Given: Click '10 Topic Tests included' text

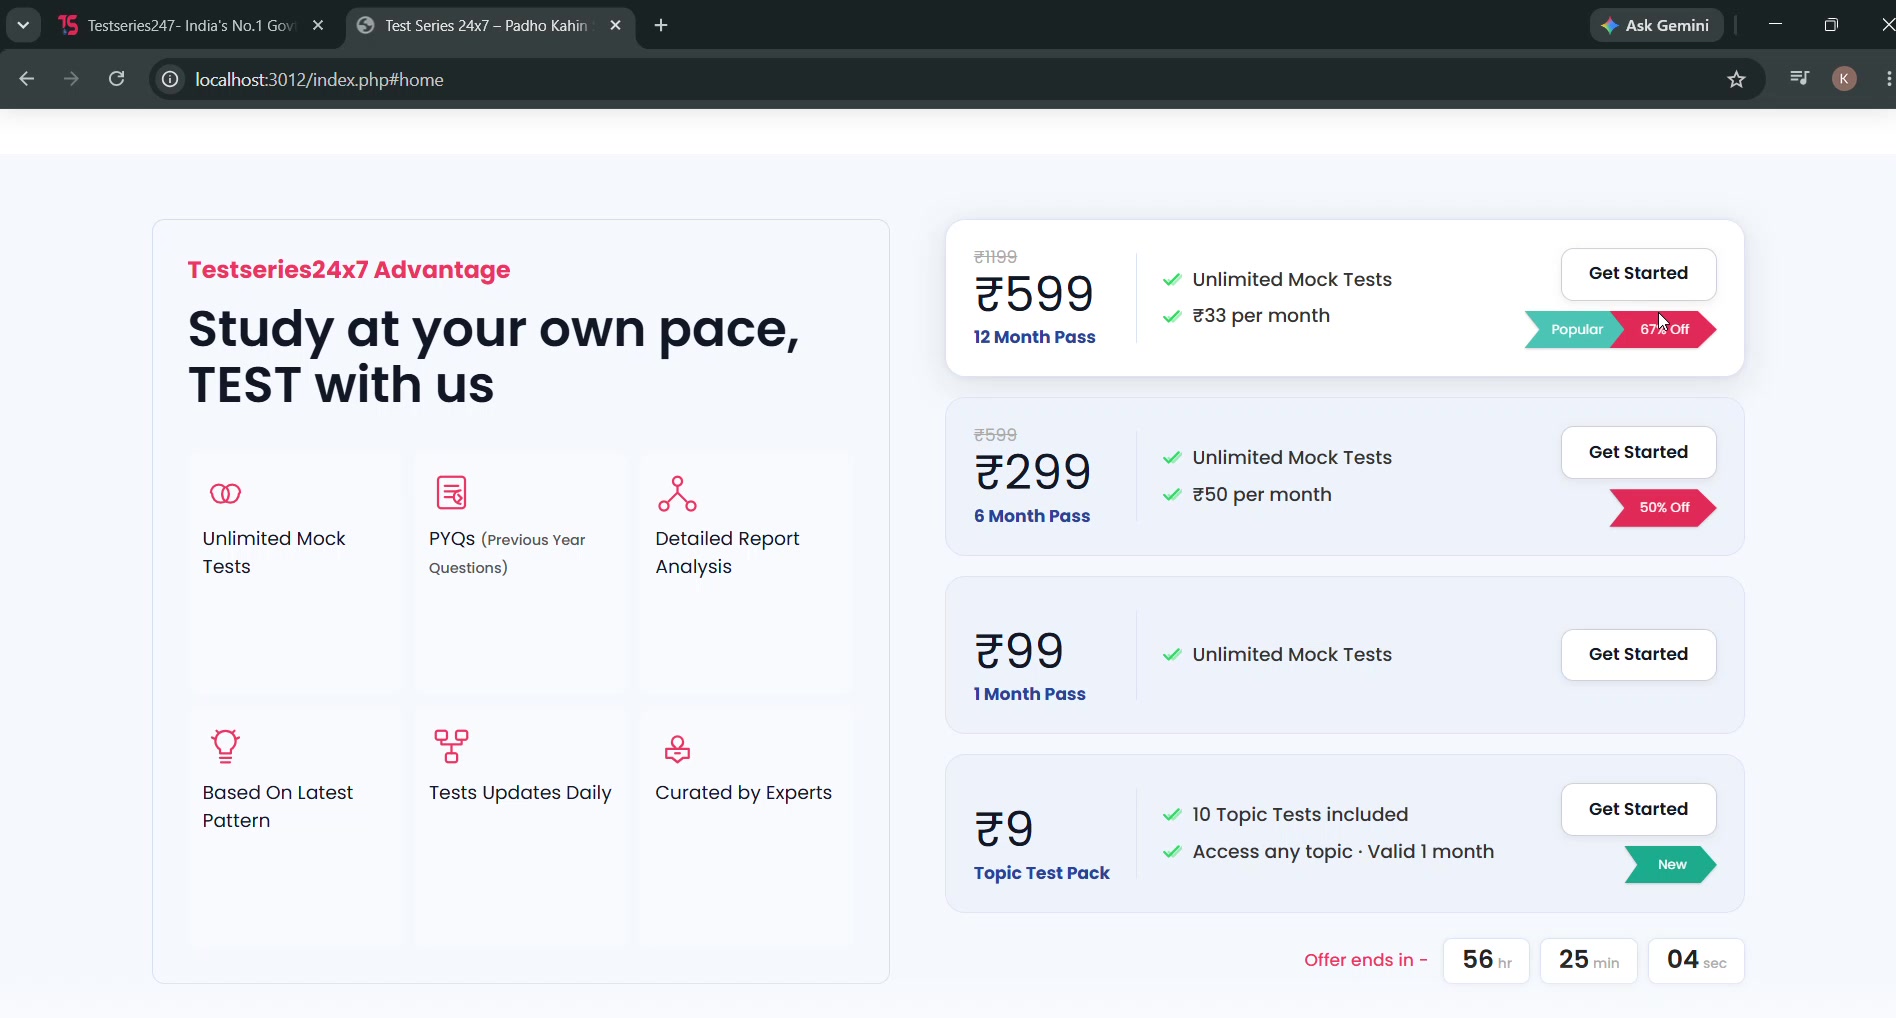Looking at the screenshot, I should coord(1300,815).
